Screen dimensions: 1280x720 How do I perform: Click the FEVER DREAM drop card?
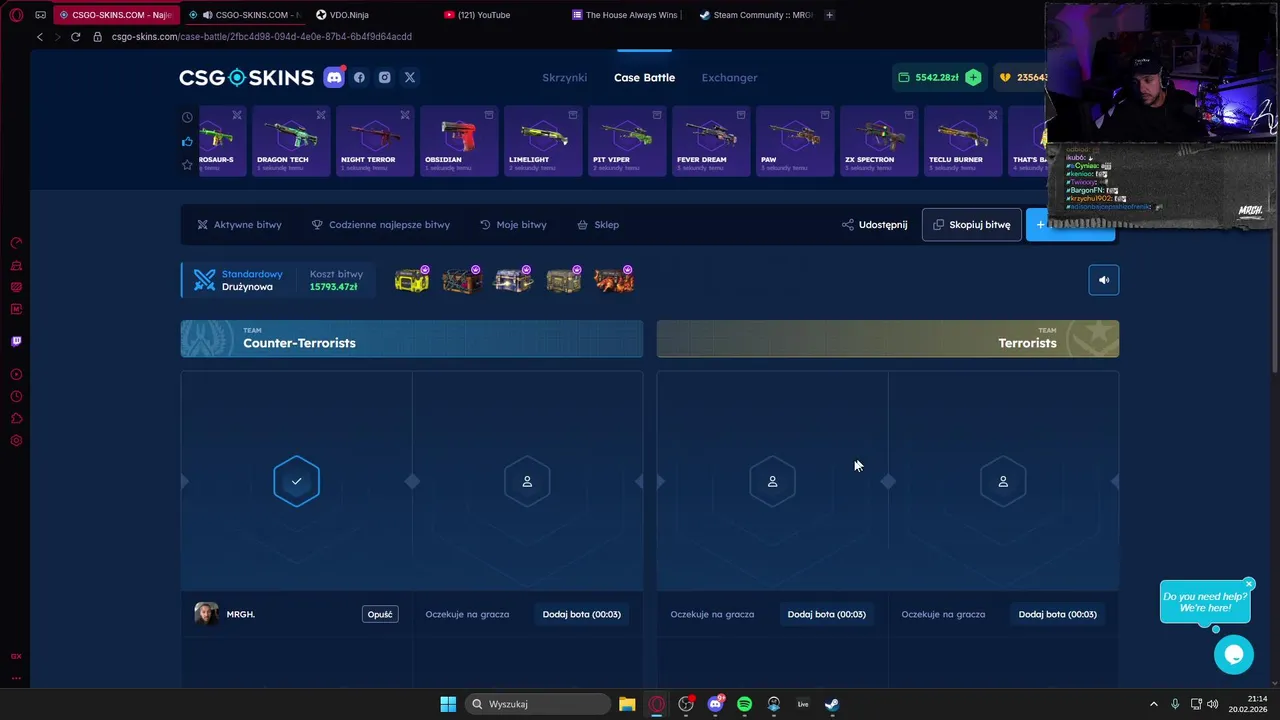pyautogui.click(x=711, y=141)
